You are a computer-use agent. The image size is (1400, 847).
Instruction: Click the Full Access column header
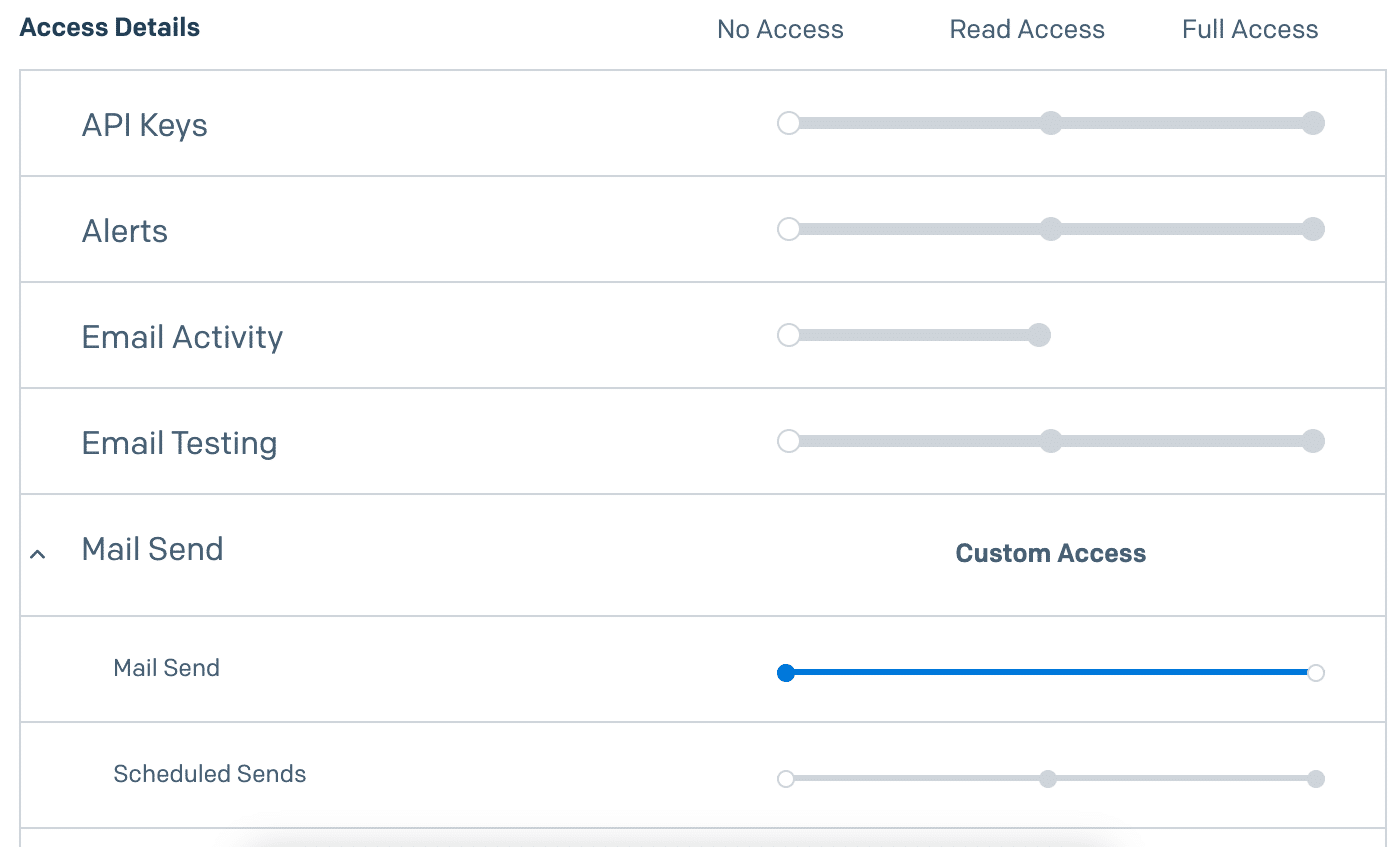pyautogui.click(x=1249, y=29)
